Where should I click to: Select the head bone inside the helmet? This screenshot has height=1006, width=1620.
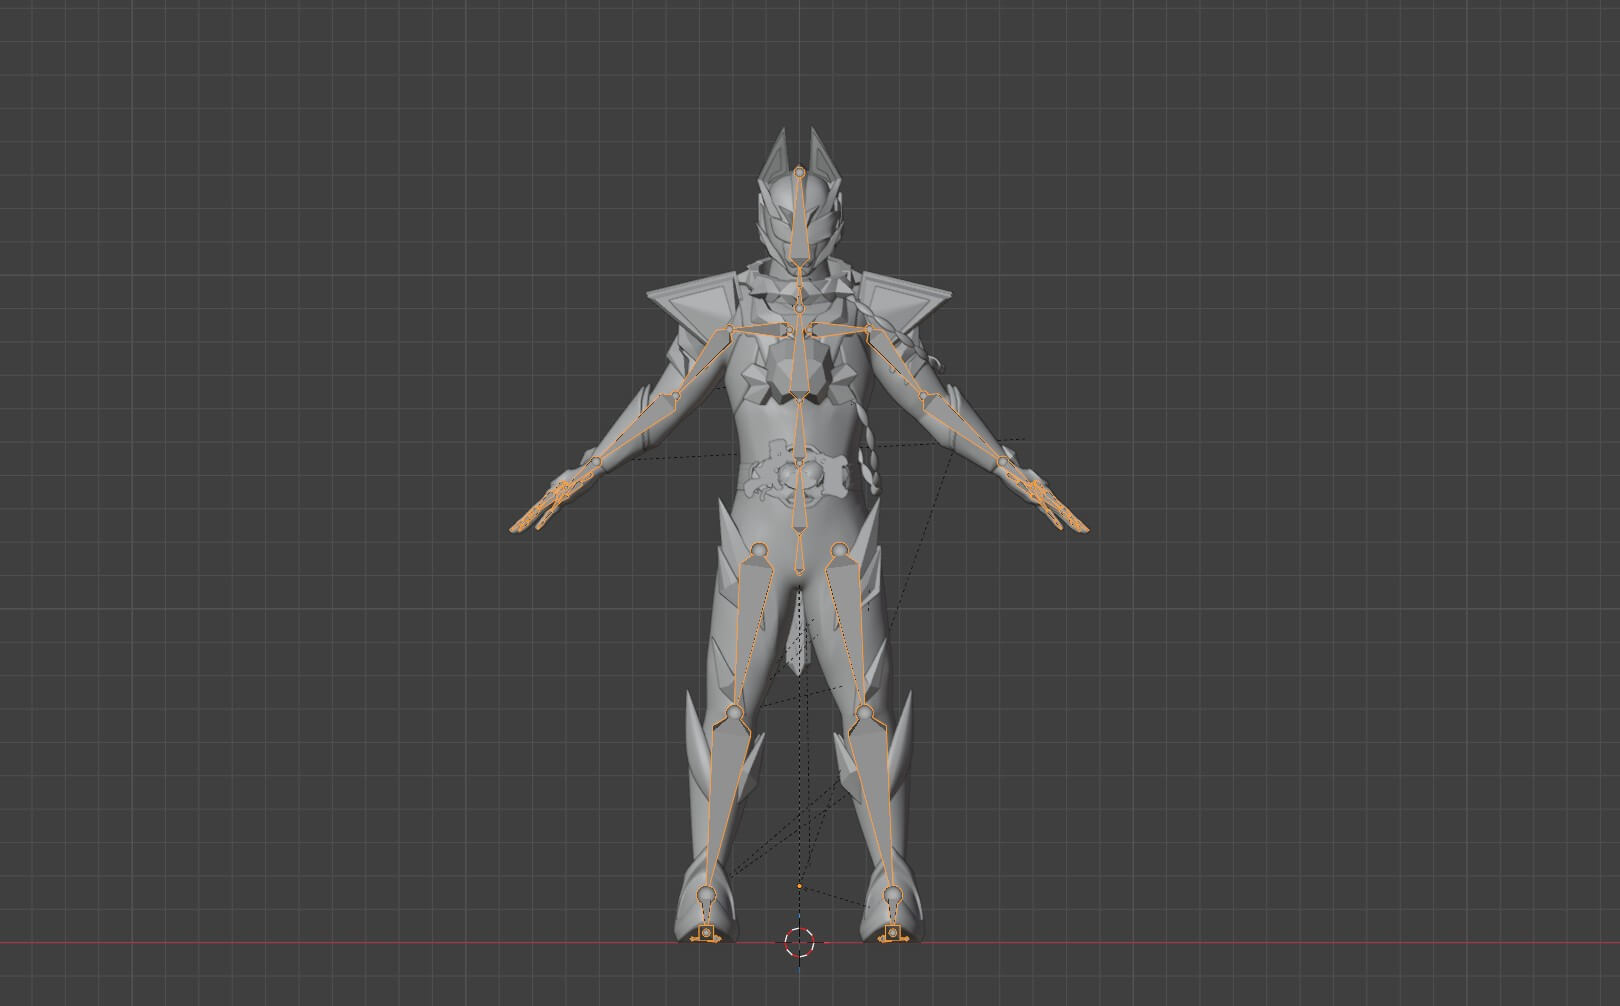(x=799, y=220)
